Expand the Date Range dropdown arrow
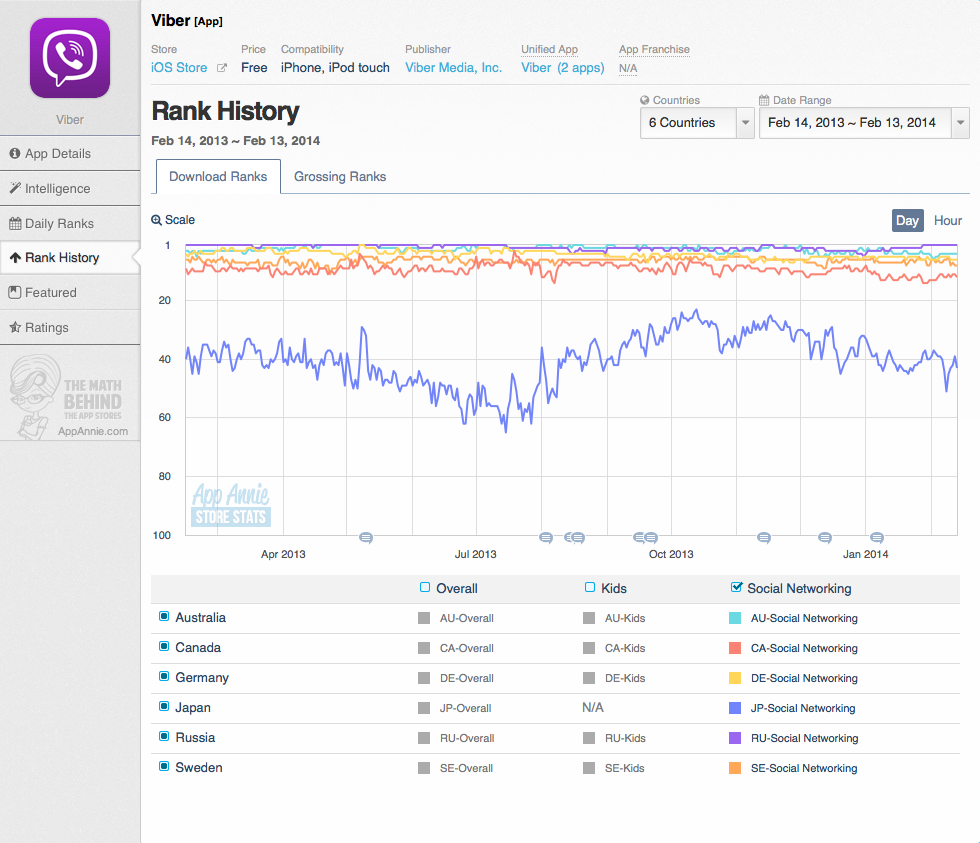Image resolution: width=980 pixels, height=843 pixels. click(961, 123)
